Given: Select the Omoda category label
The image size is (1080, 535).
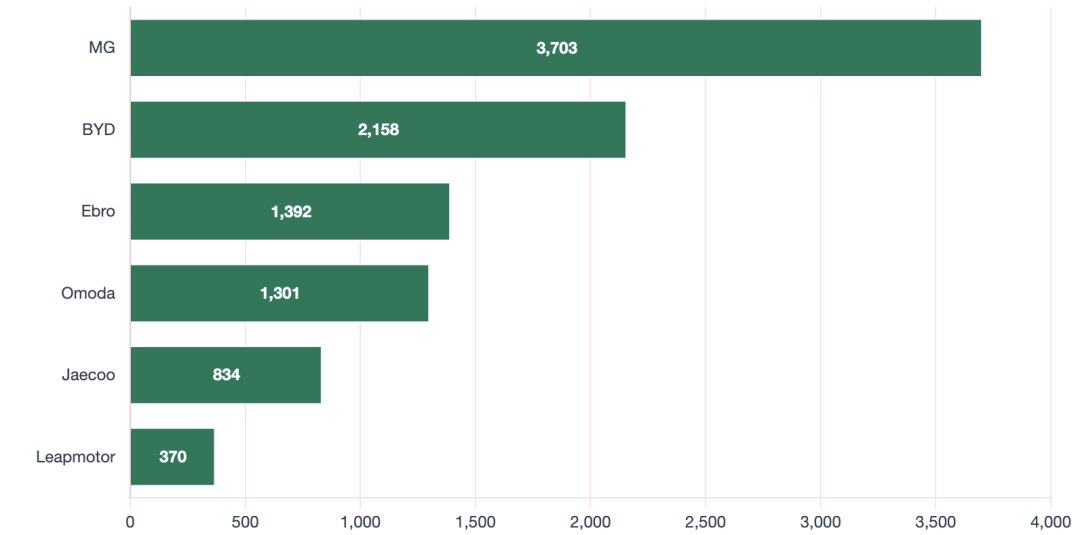Looking at the screenshot, I should coord(88,293).
